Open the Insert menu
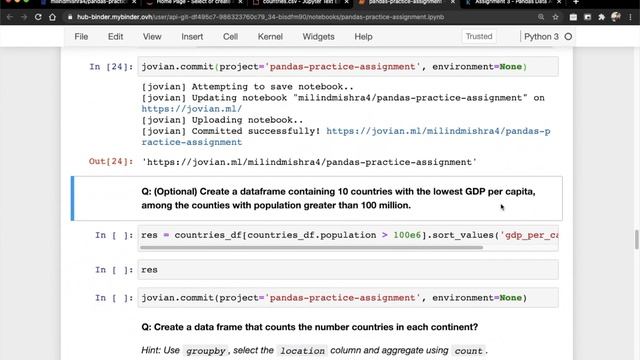Image resolution: width=640 pixels, height=360 pixels. tap(192, 37)
